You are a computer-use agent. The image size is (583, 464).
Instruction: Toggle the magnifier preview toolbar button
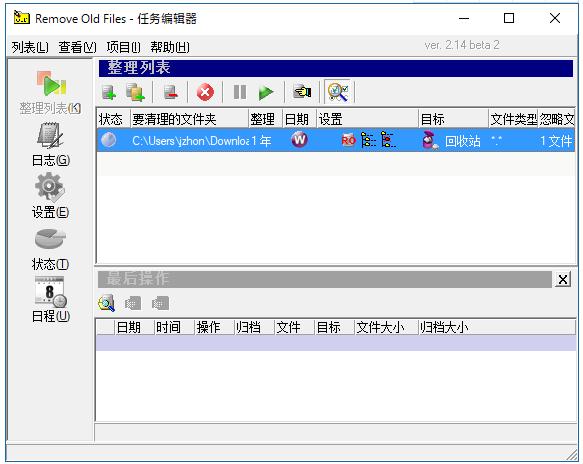(338, 92)
